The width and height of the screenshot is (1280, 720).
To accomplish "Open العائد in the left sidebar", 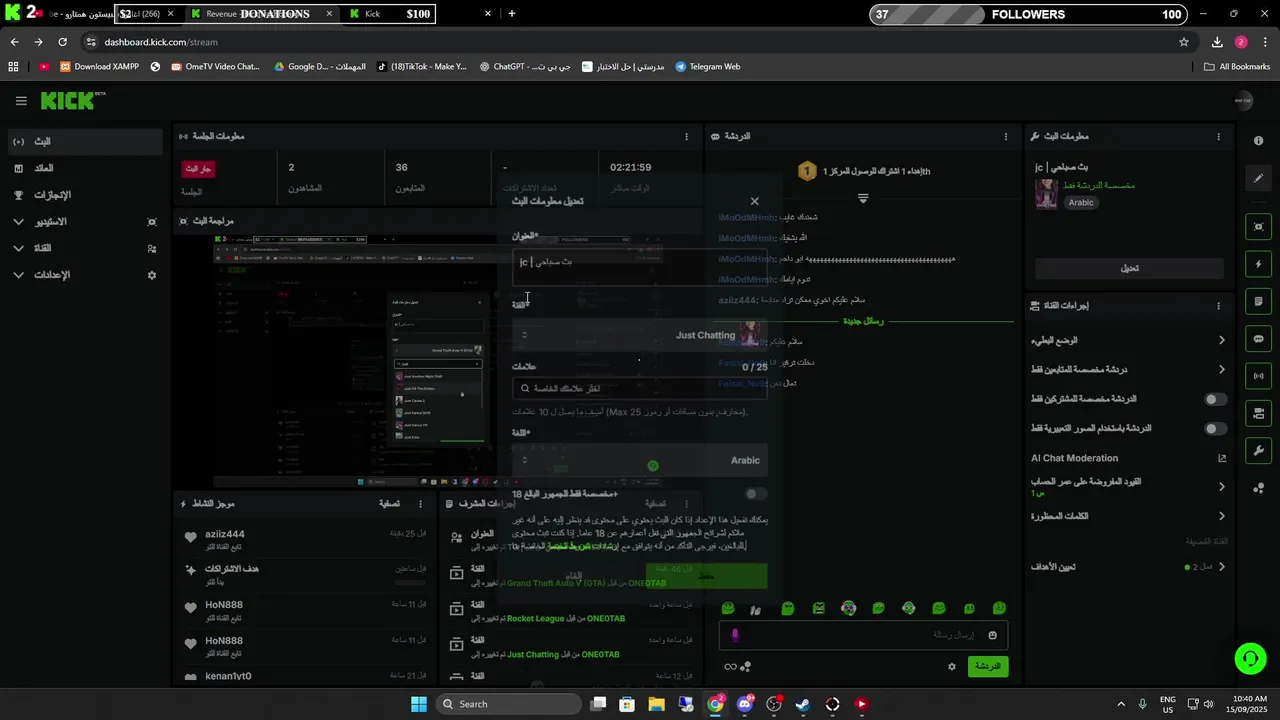I will [85, 168].
